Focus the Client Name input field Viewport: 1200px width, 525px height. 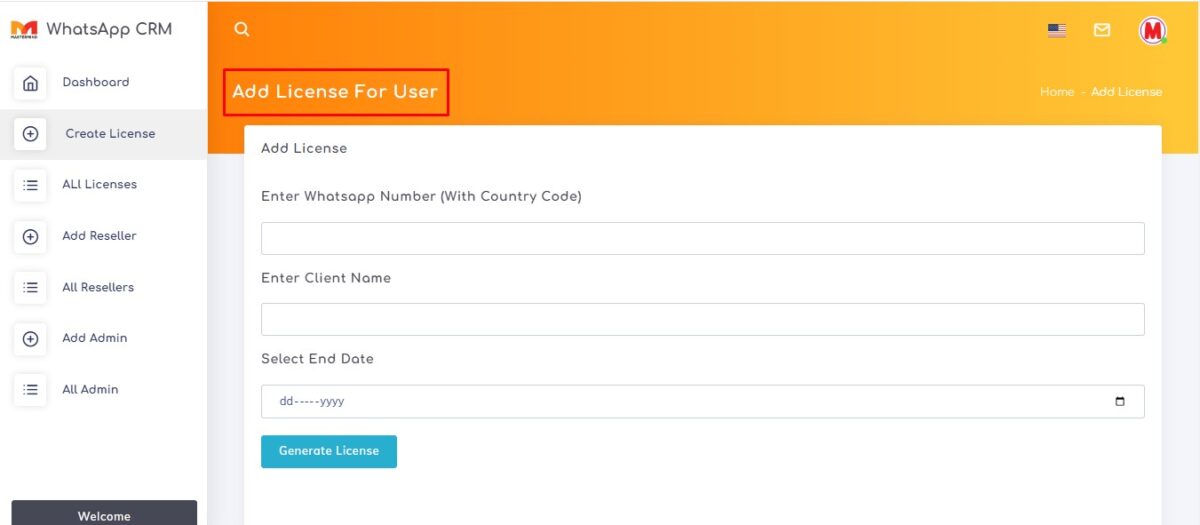[x=702, y=320]
